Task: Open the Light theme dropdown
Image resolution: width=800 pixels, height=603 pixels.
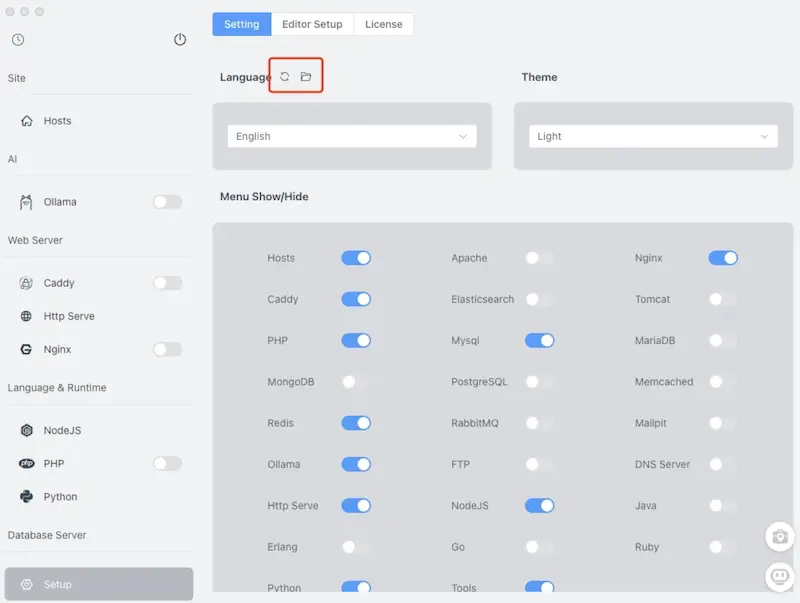Action: (653, 137)
